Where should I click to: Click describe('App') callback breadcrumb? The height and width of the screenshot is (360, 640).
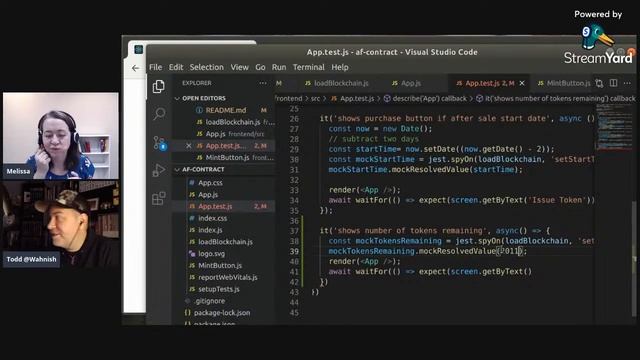425,98
